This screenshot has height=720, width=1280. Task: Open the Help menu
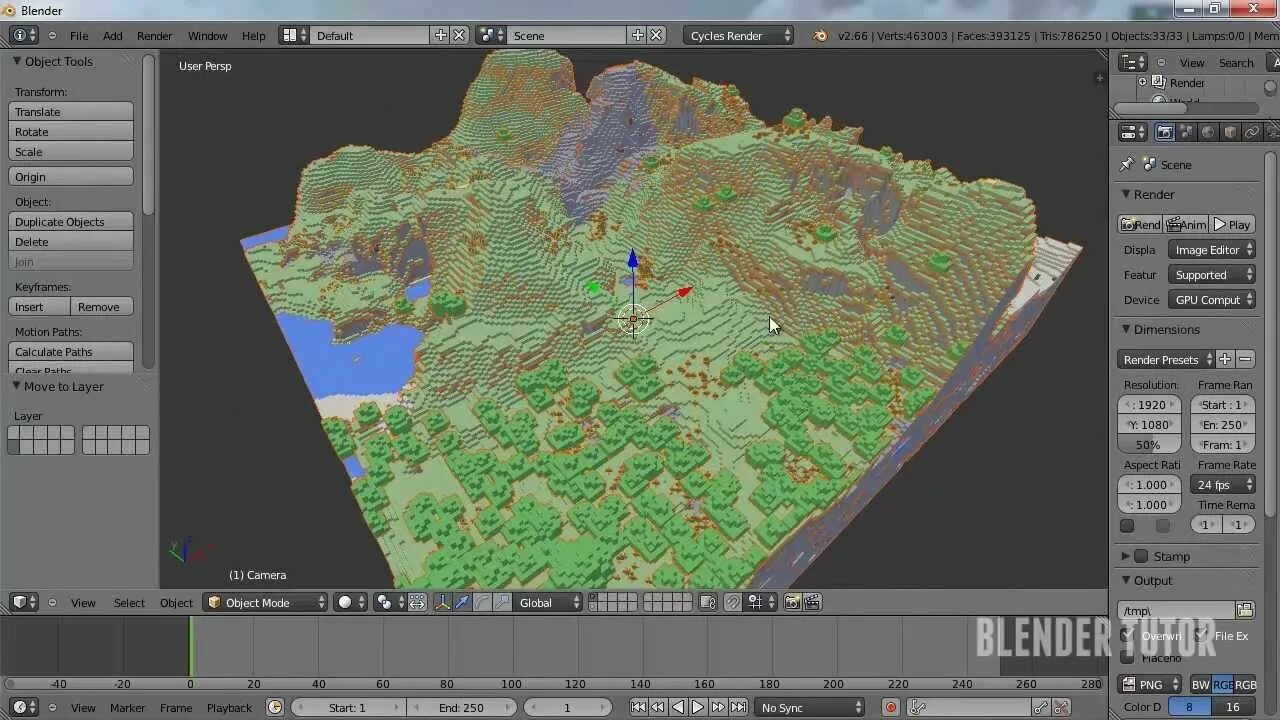coord(254,35)
